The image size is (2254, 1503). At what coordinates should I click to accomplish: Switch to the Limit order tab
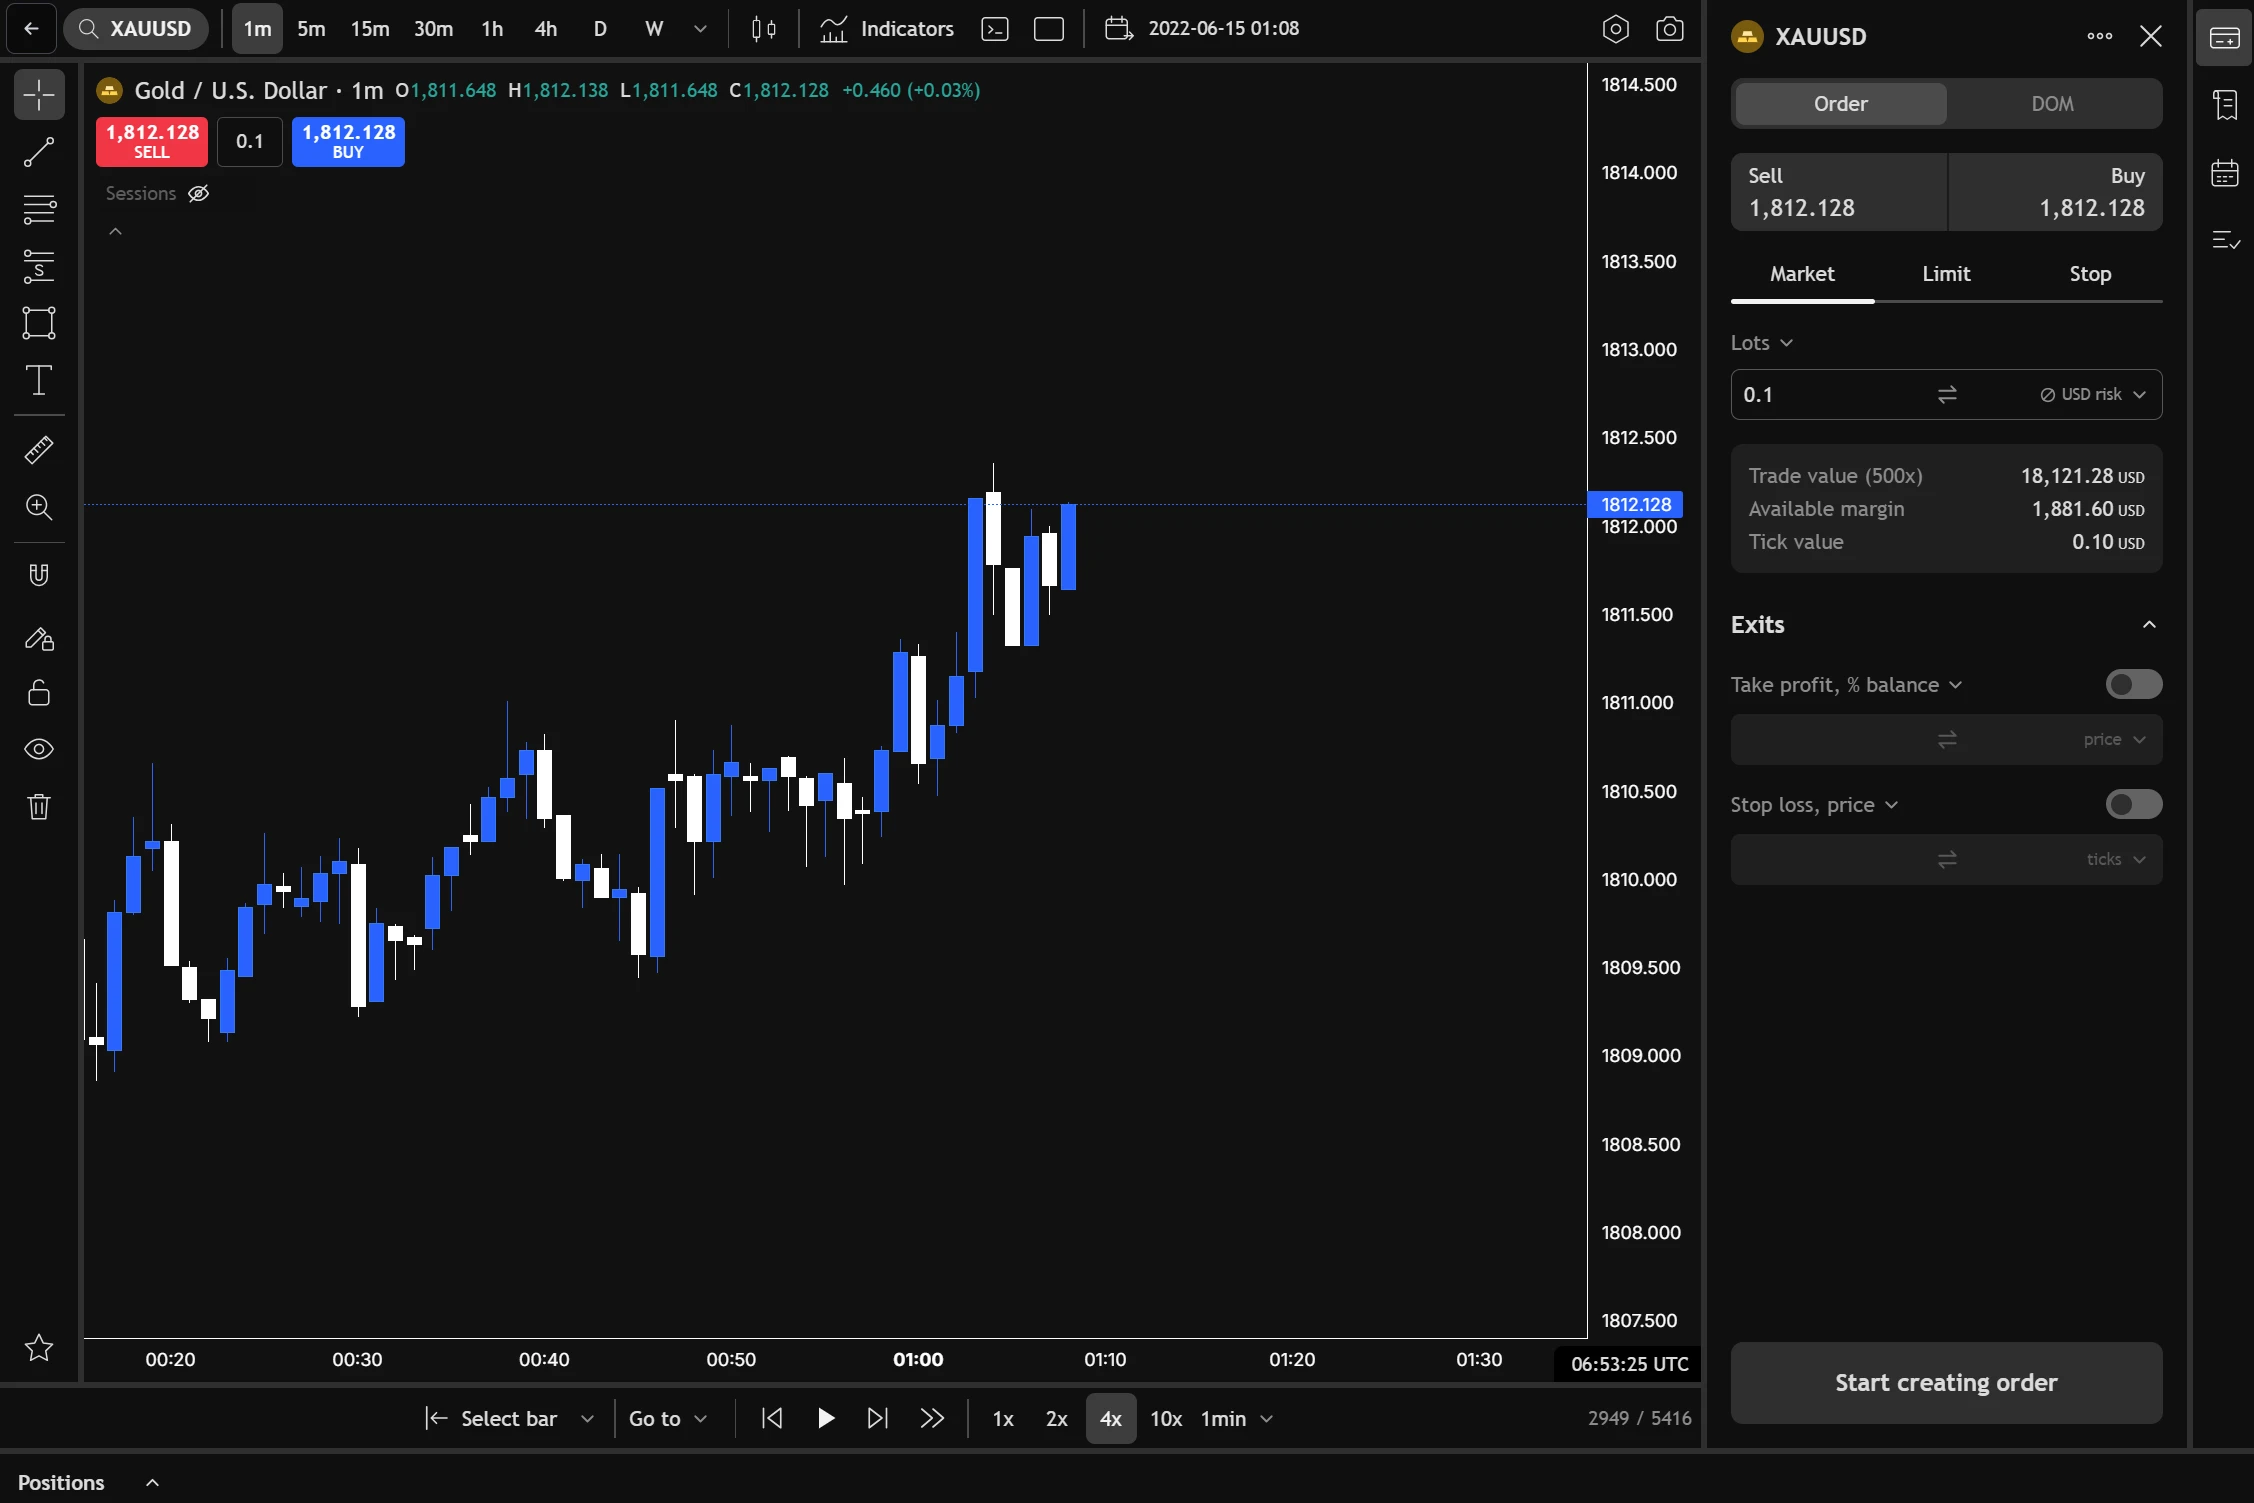click(1946, 274)
